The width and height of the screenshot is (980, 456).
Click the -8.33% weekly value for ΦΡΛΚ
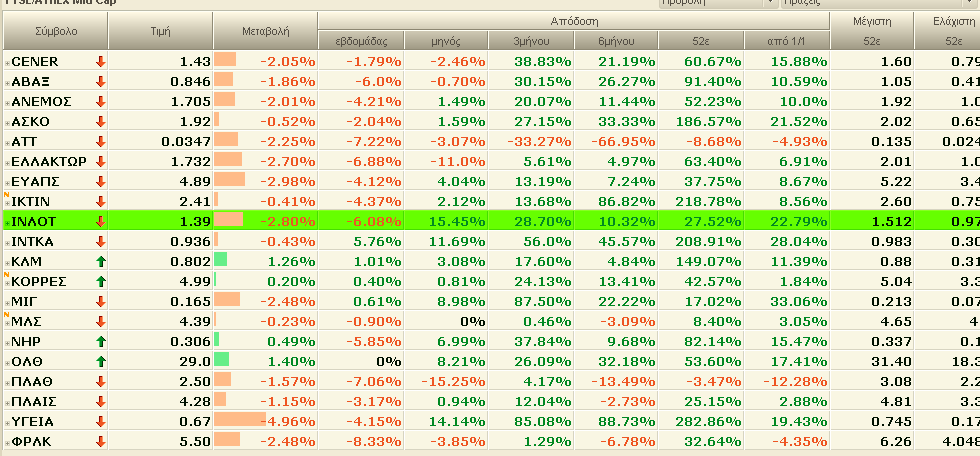click(373, 441)
